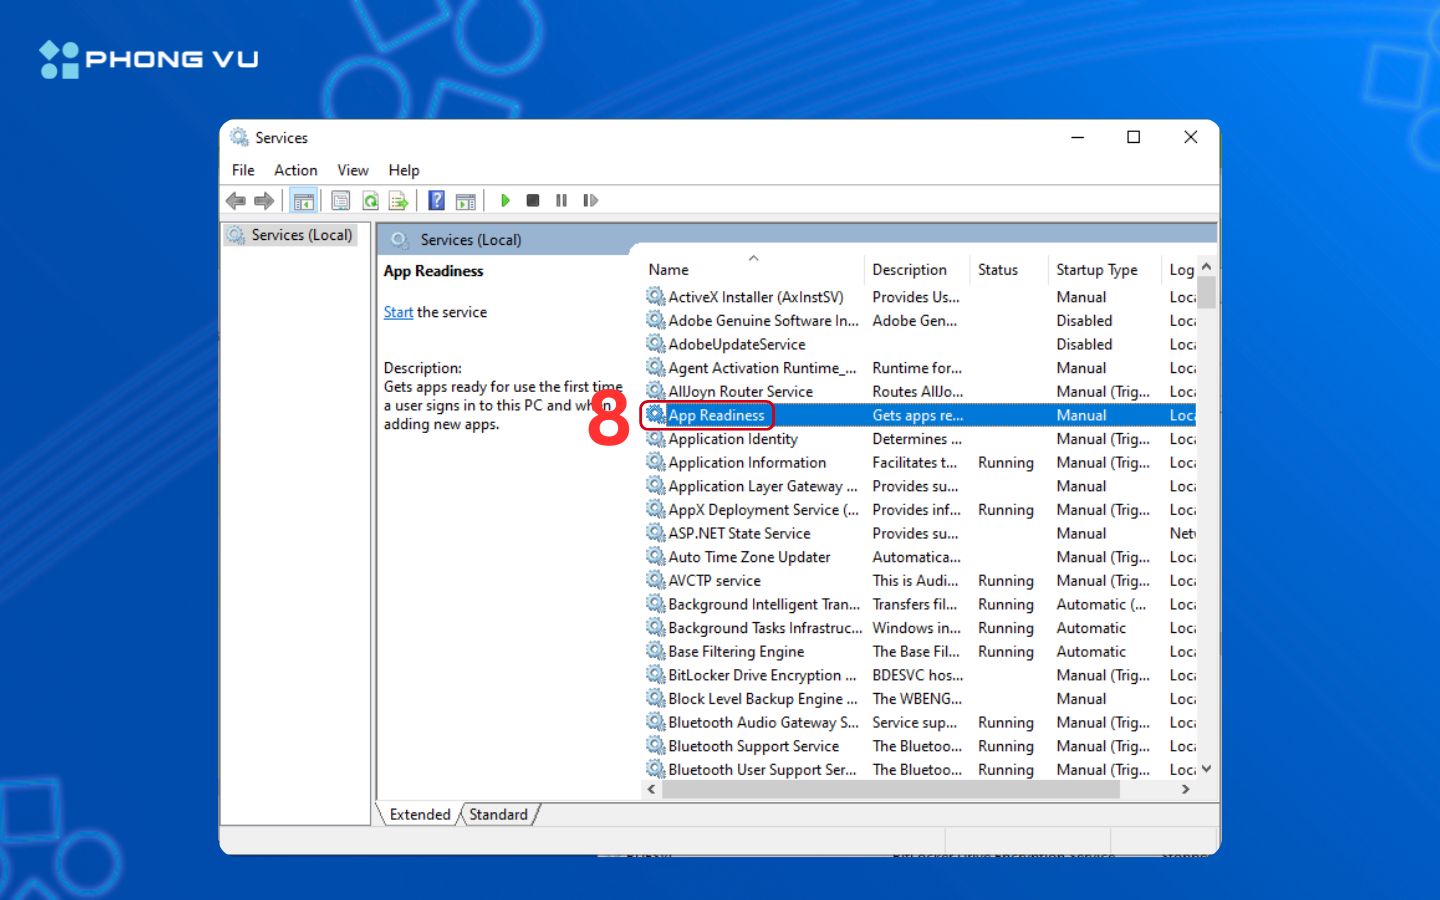Click the Back arrow in toolbar
The width and height of the screenshot is (1440, 900).
[x=236, y=201]
